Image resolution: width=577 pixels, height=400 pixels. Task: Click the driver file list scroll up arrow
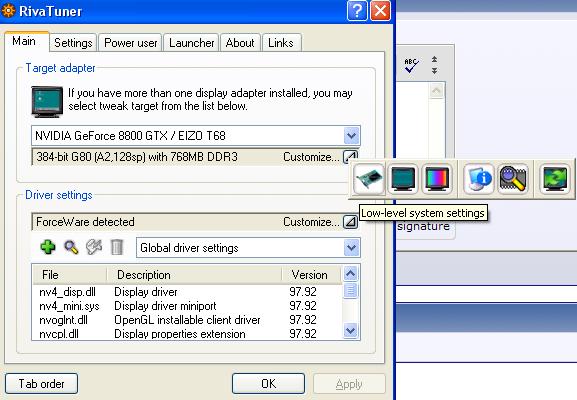(x=350, y=273)
